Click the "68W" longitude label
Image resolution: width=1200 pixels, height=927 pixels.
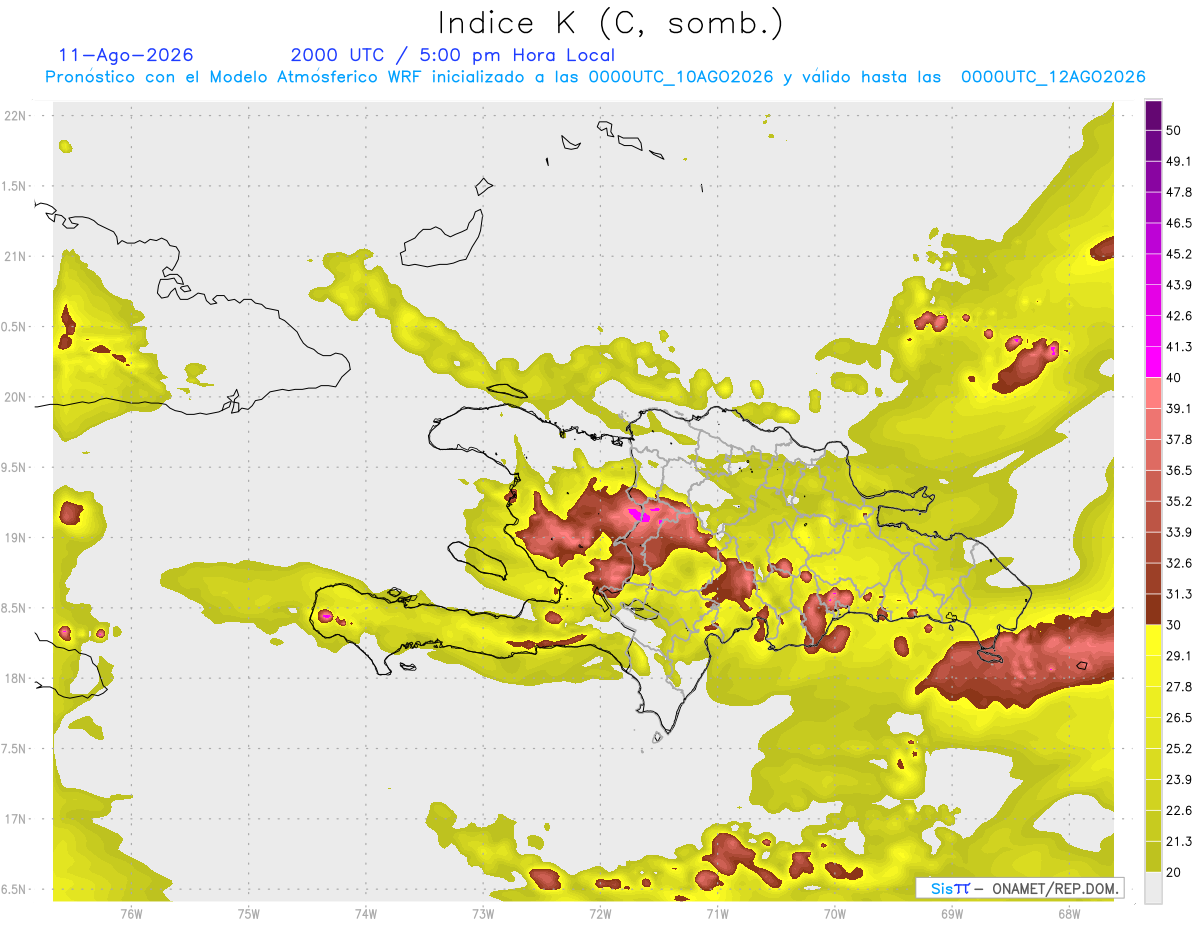[1069, 913]
